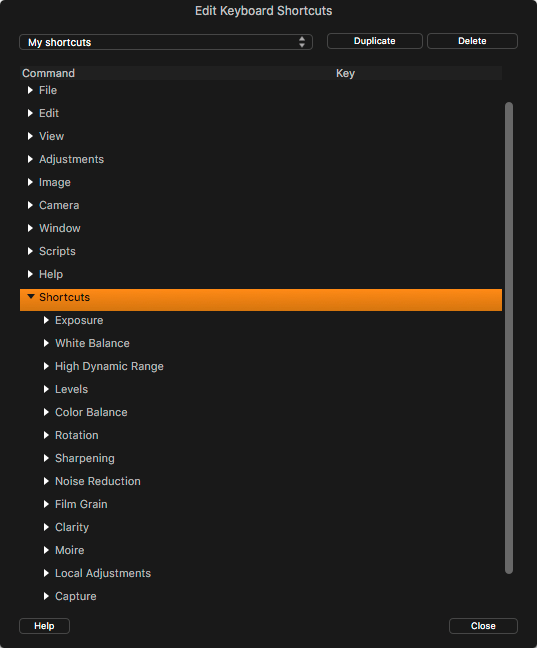Expand the File disclosure triangle
Viewport: 537px width, 648px height.
click(x=30, y=90)
